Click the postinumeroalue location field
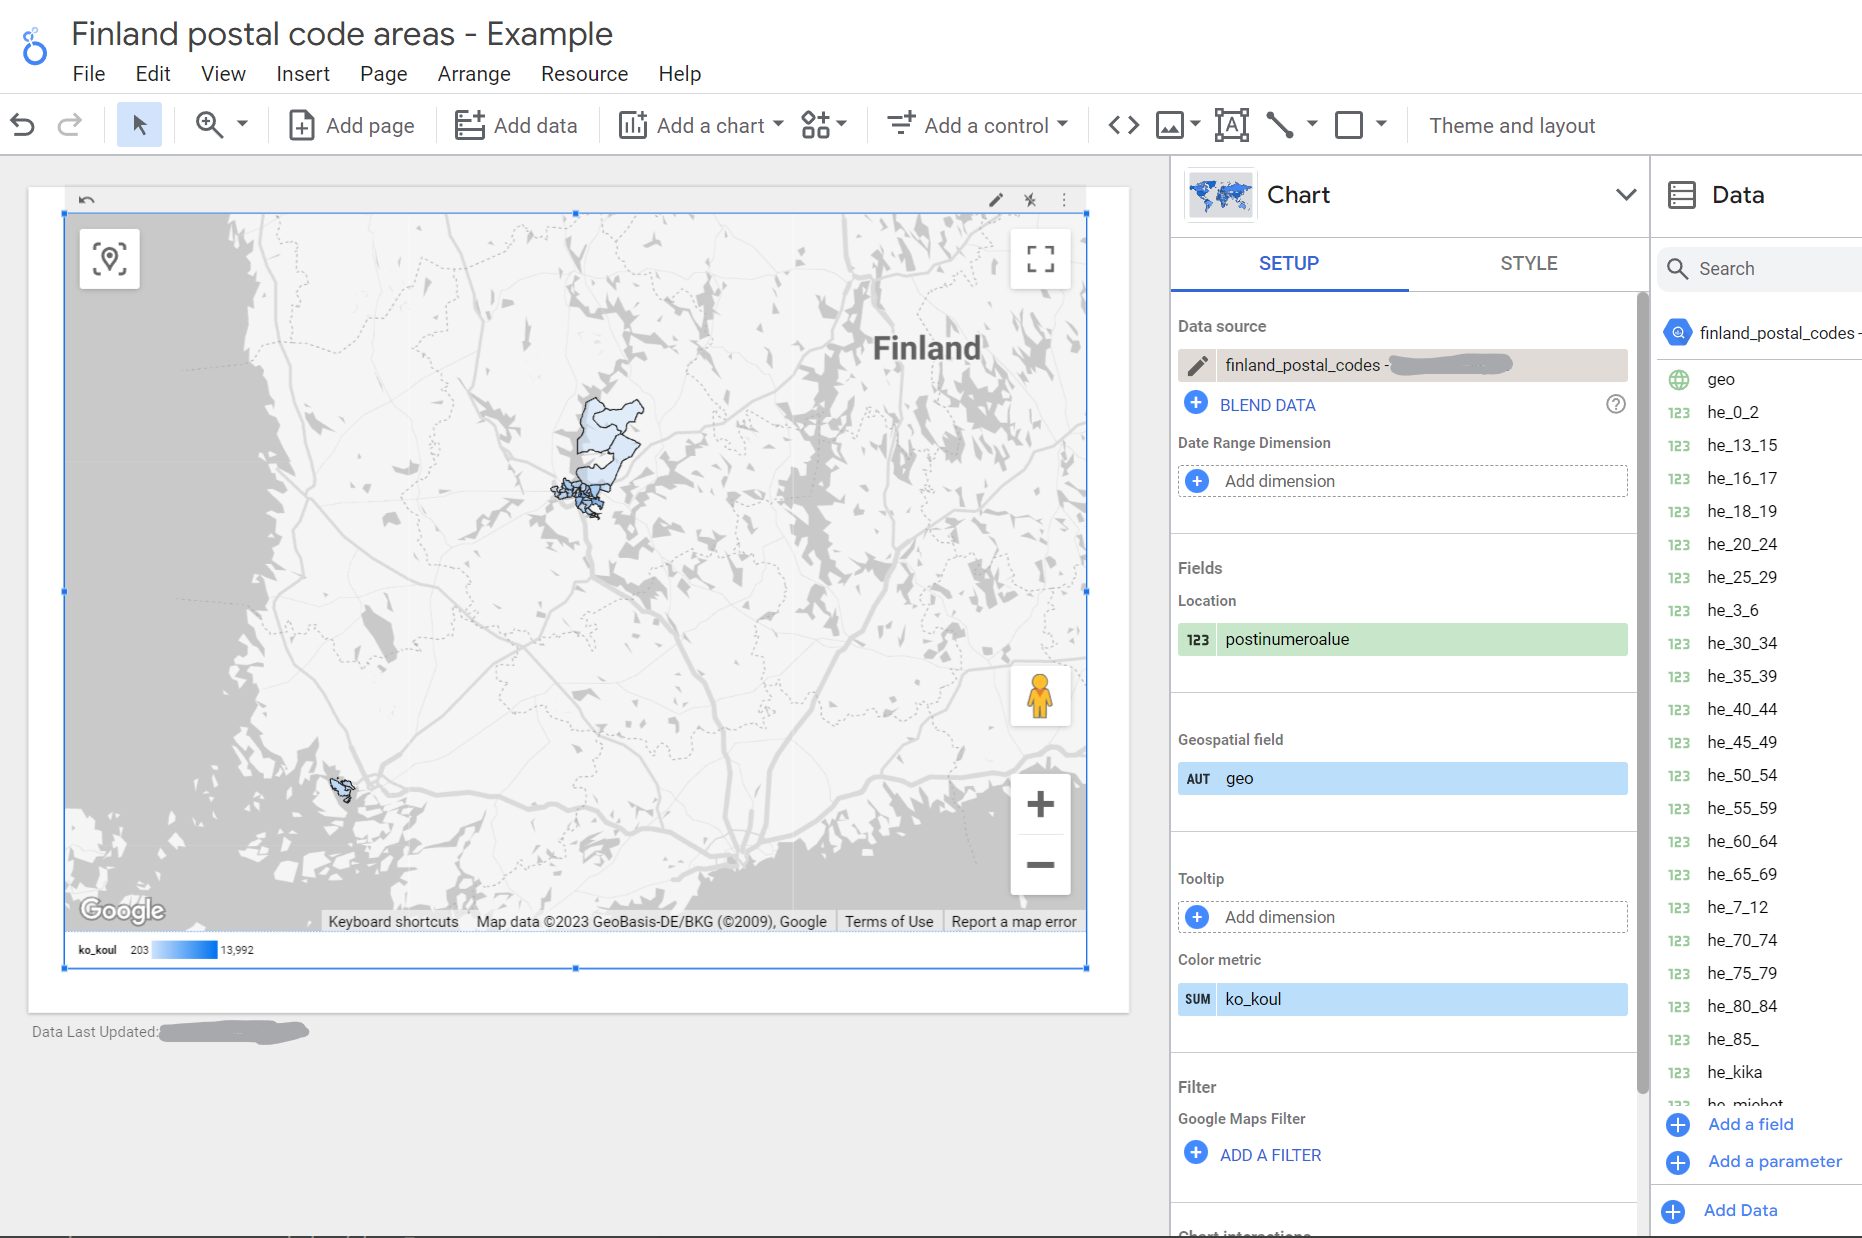This screenshot has height=1238, width=1862. [1402, 640]
